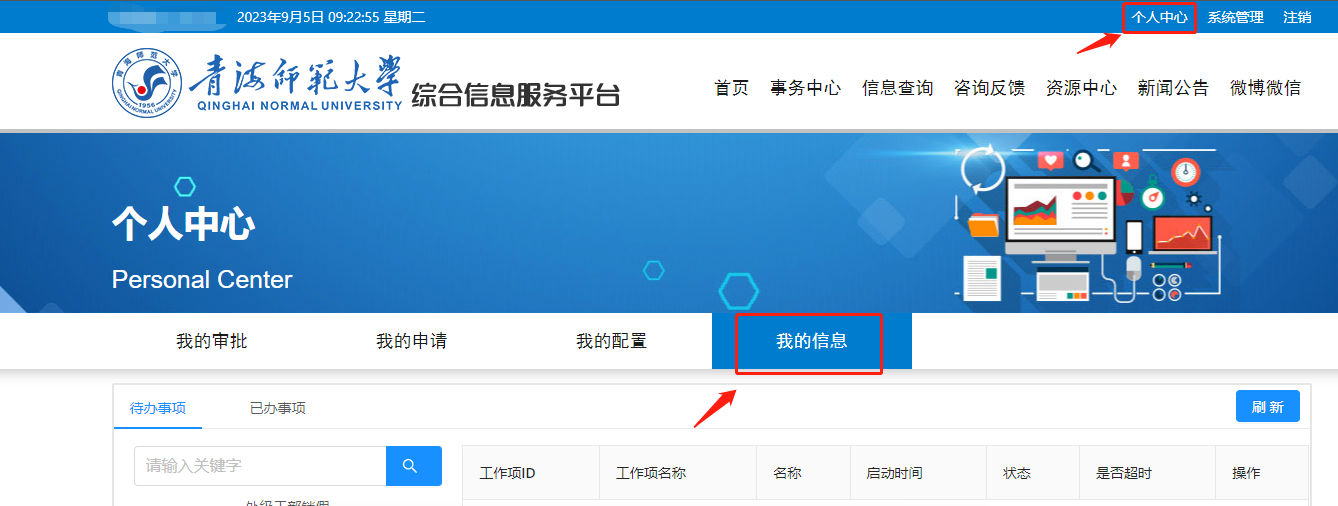Select the 我的信息 tab
The width and height of the screenshot is (1338, 506).
(x=811, y=341)
